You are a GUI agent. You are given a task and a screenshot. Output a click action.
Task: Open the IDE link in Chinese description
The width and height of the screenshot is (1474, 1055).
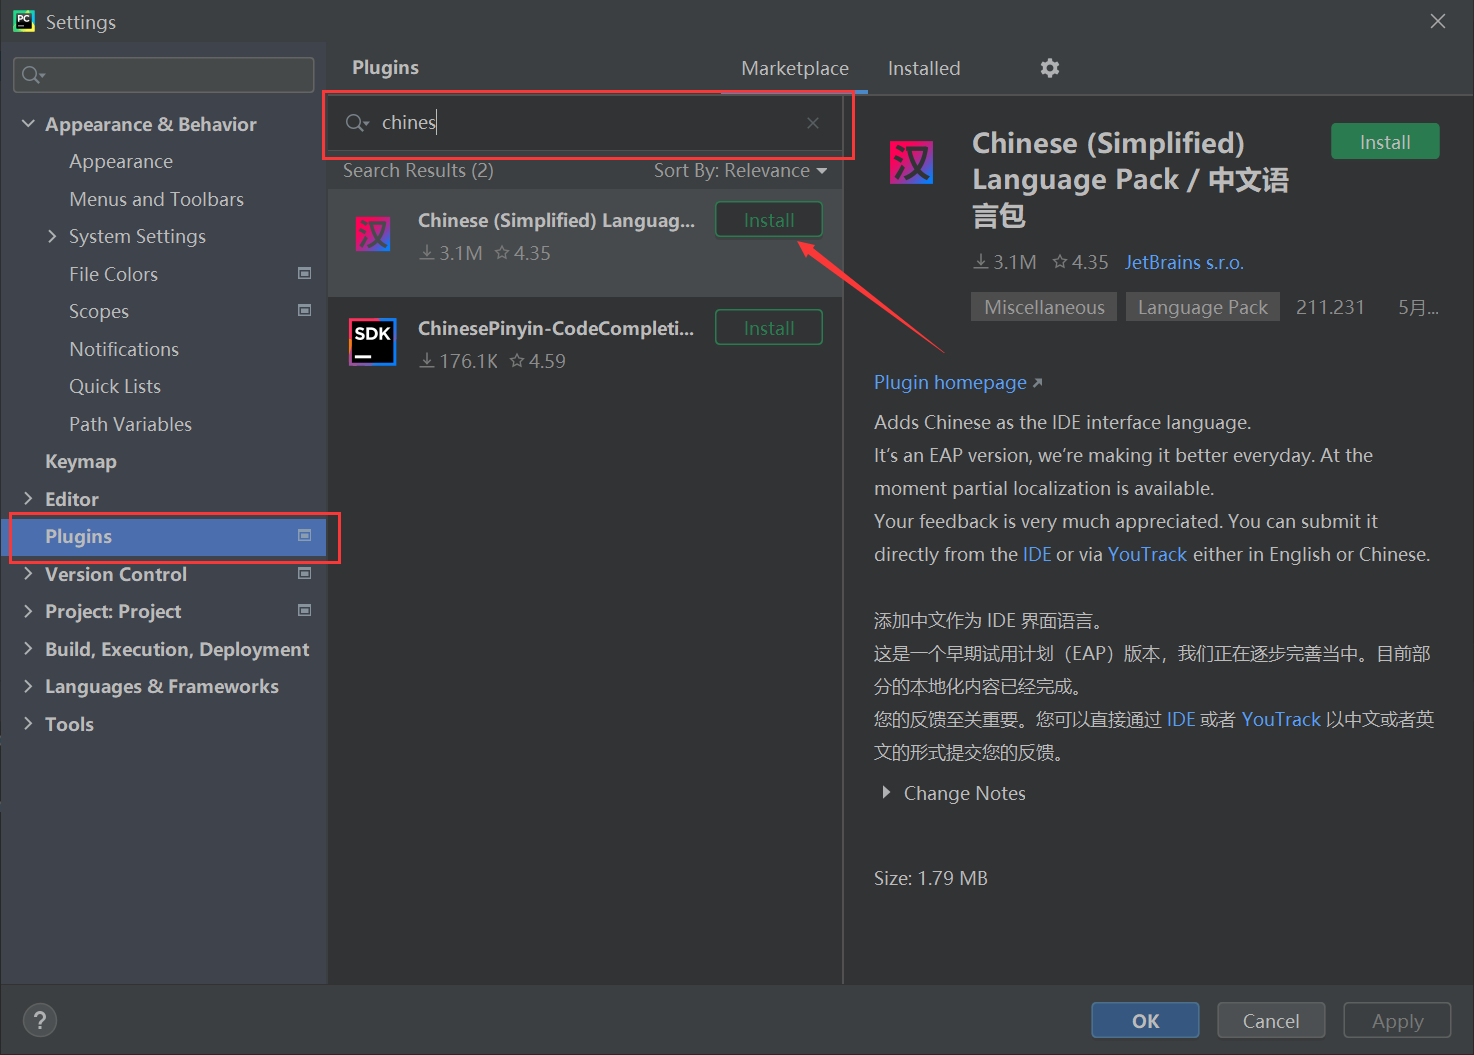pos(1181,719)
